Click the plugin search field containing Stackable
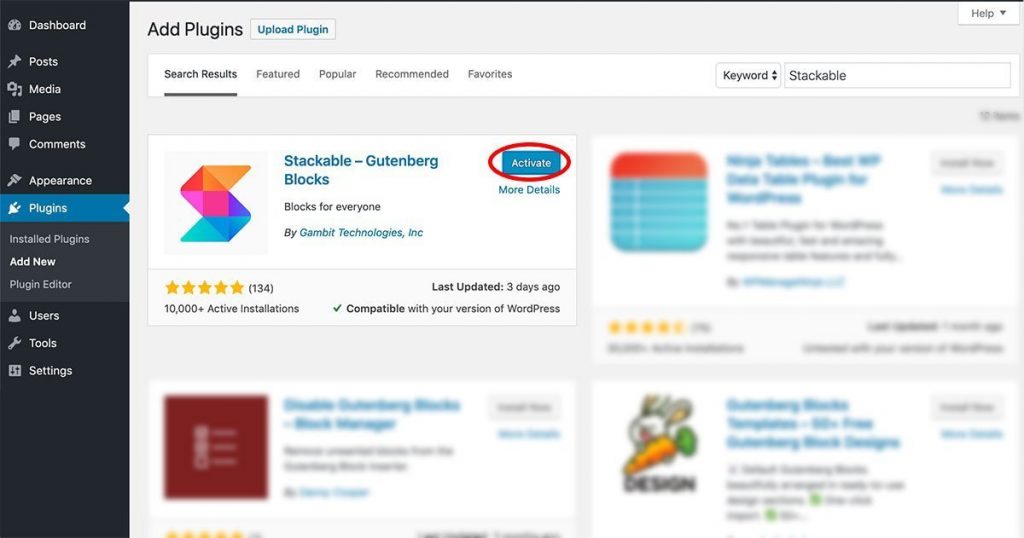1024x538 pixels. [x=897, y=75]
